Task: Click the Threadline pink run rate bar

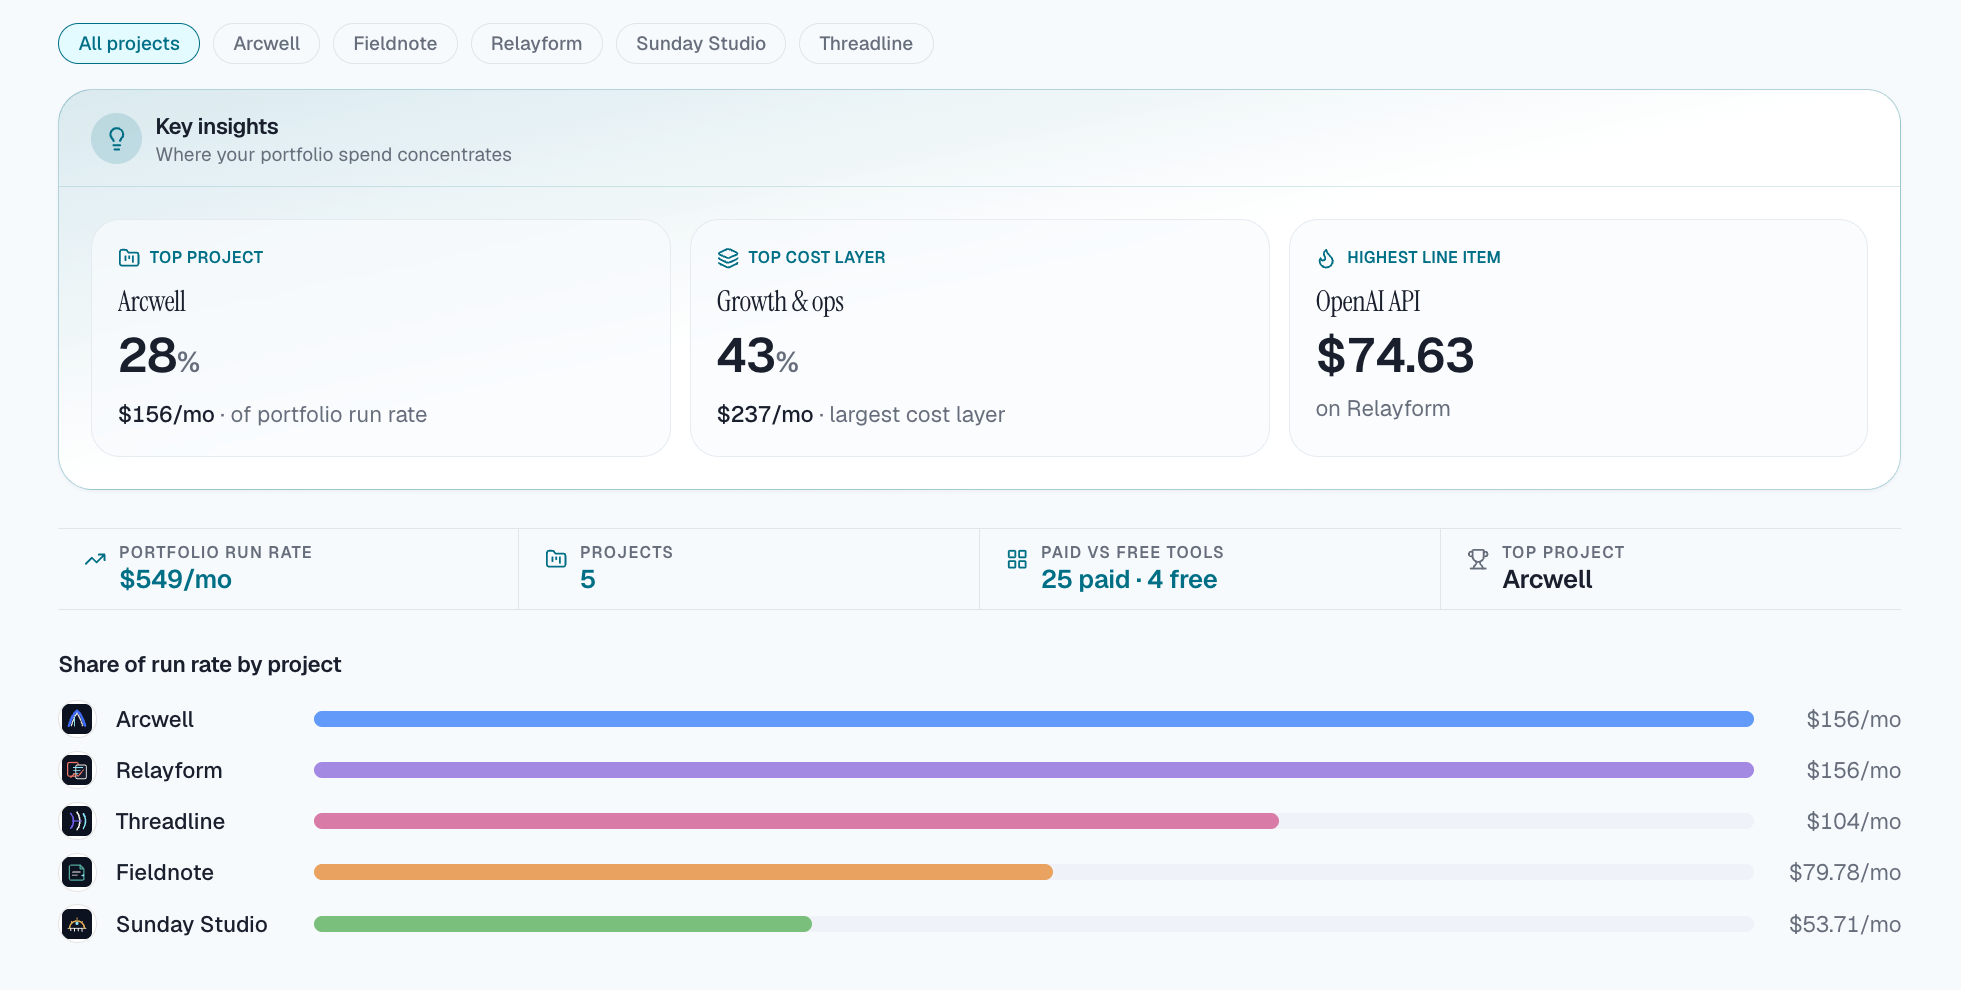Action: (796, 821)
